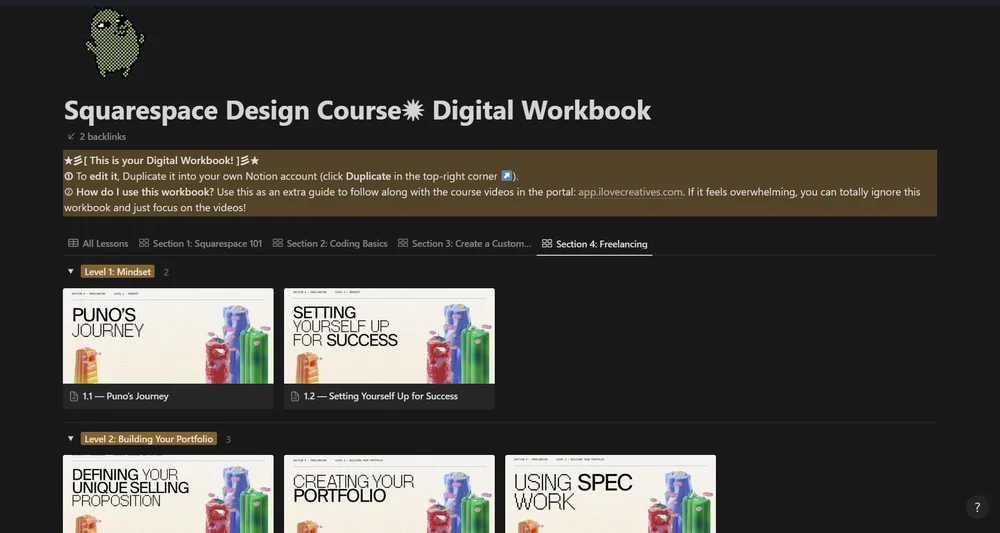
Task: Collapse the Level 2: Building Your Portfolio group
Action: (x=71, y=439)
